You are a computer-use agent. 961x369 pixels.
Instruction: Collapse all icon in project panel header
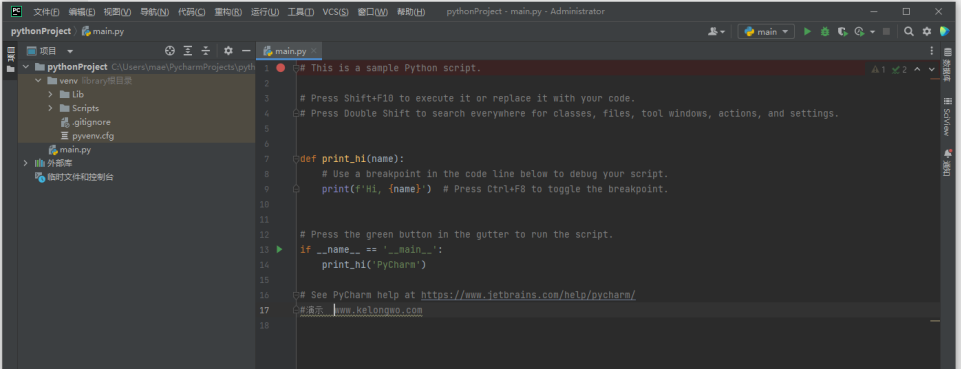tap(206, 51)
